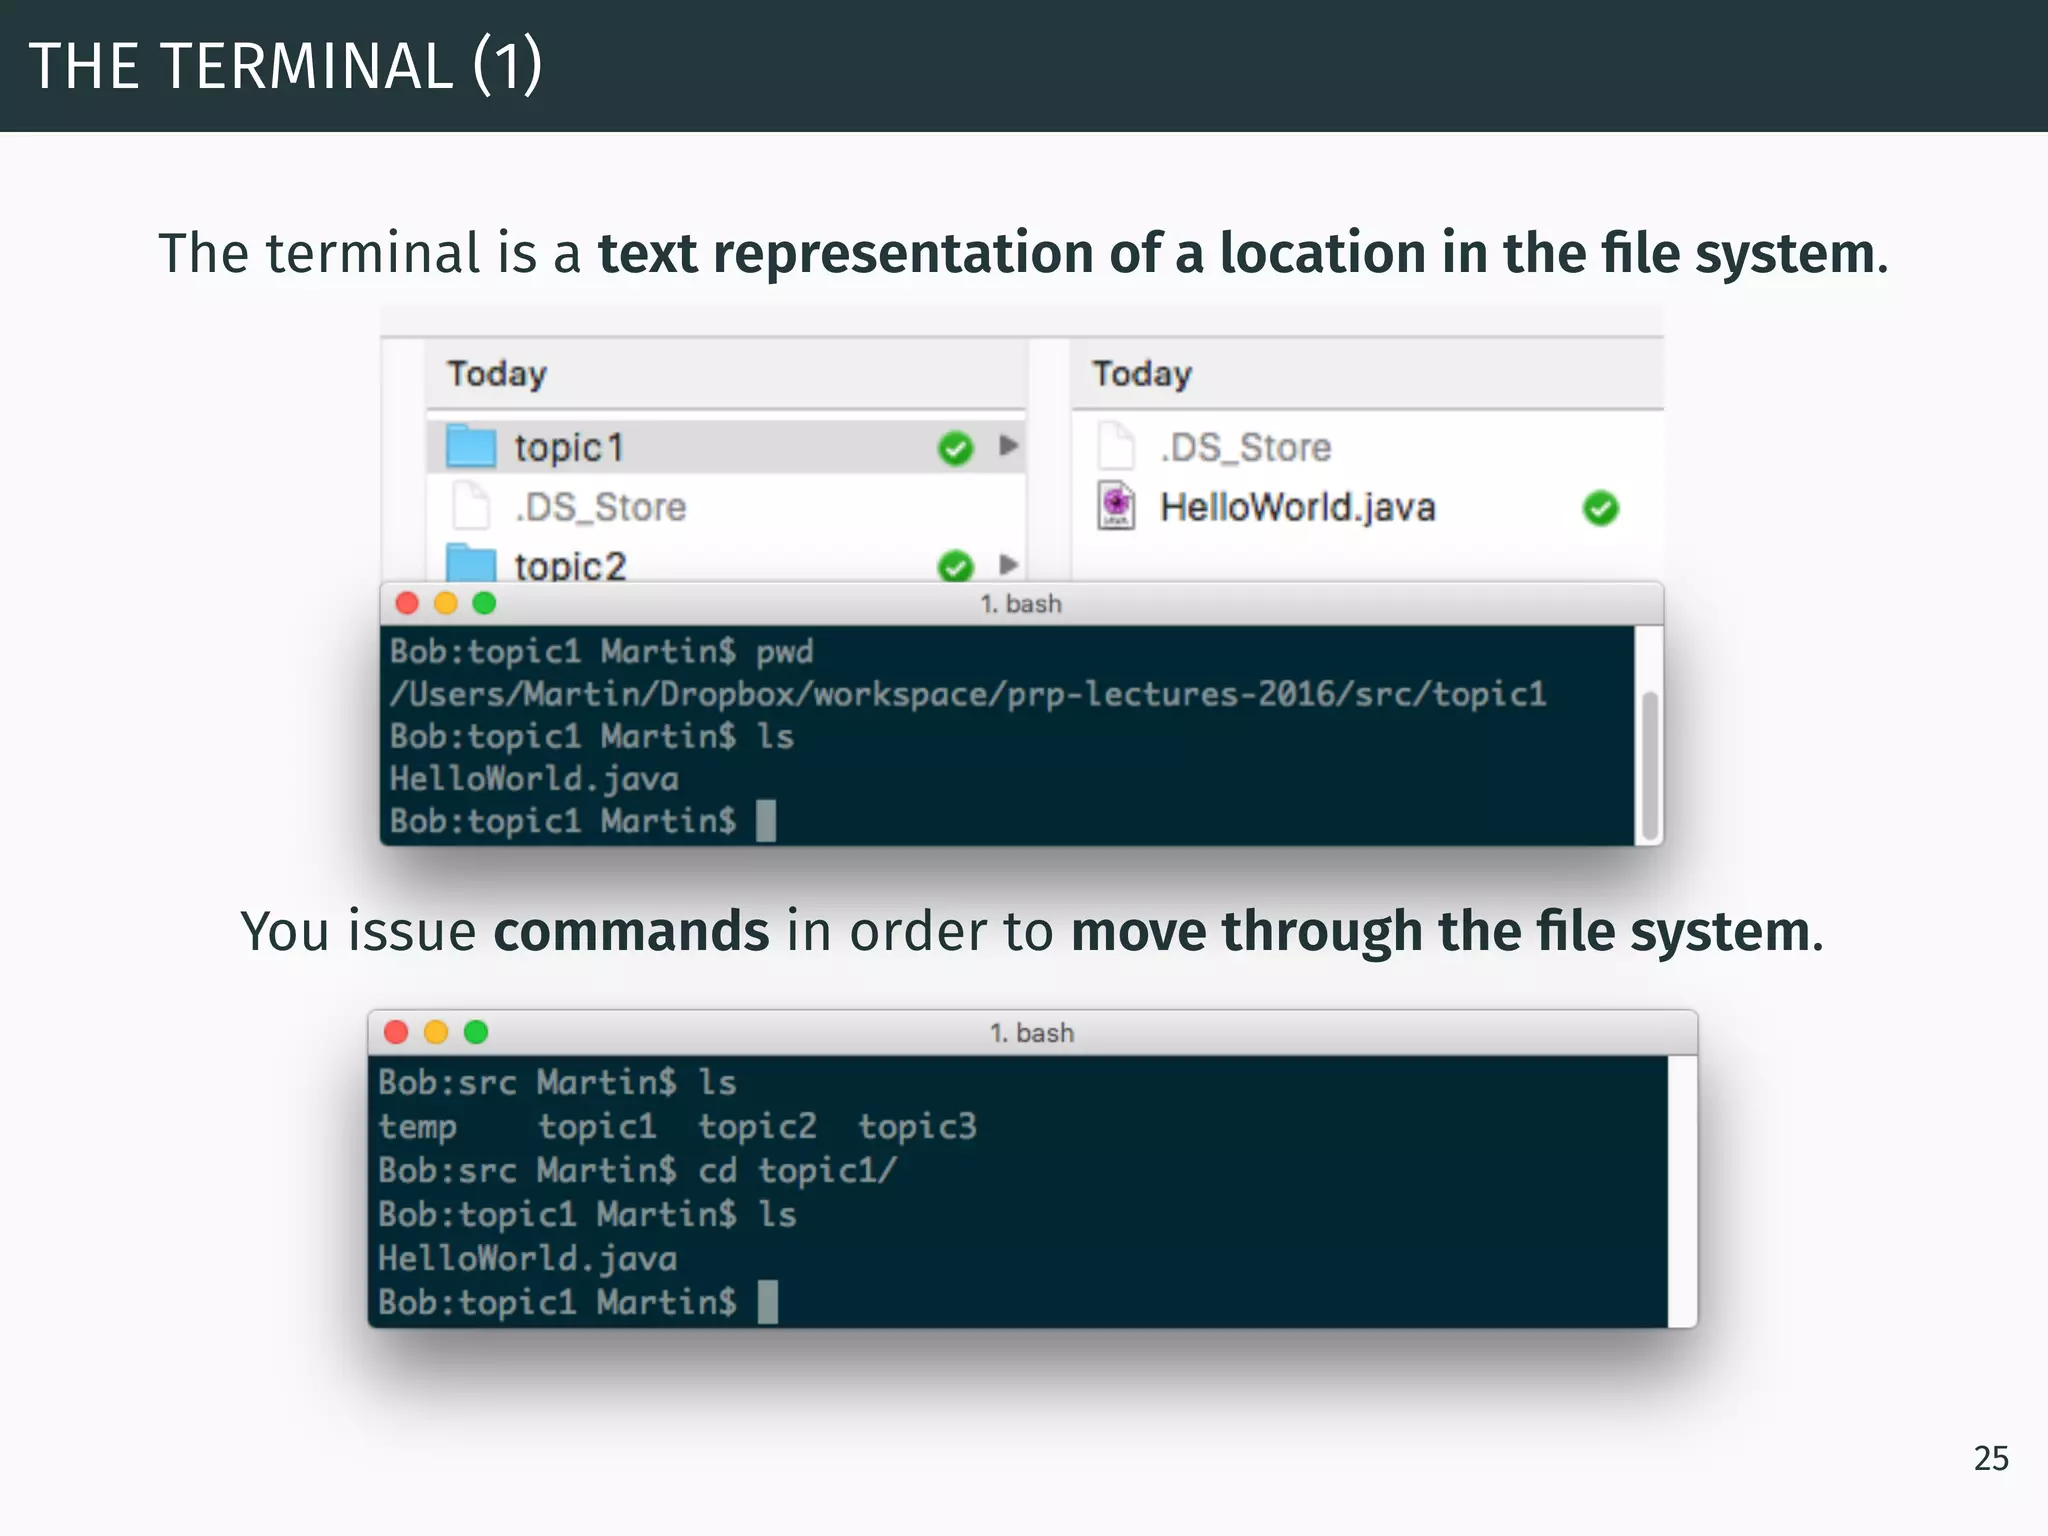Click cursor at lower terminal prompt
Screen dimensions: 2048x1536
click(x=767, y=1302)
